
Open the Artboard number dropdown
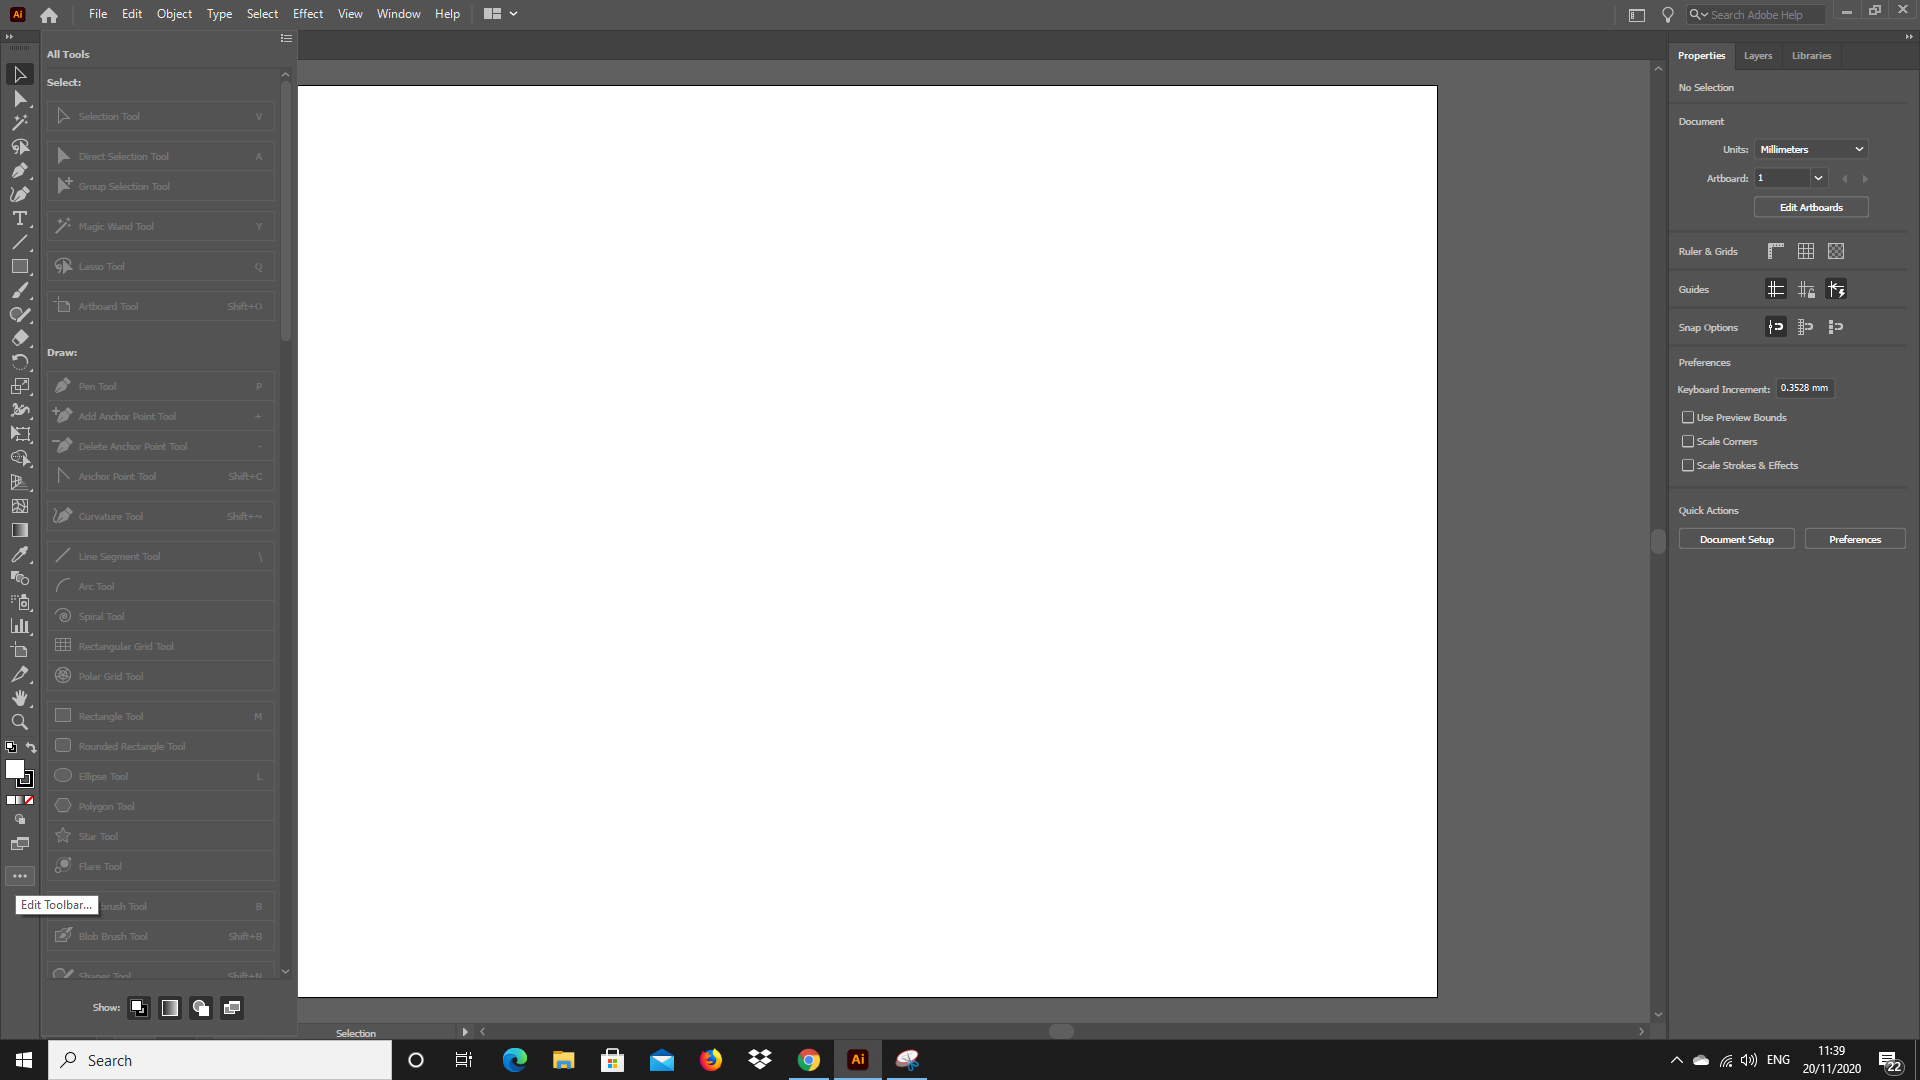click(1818, 178)
